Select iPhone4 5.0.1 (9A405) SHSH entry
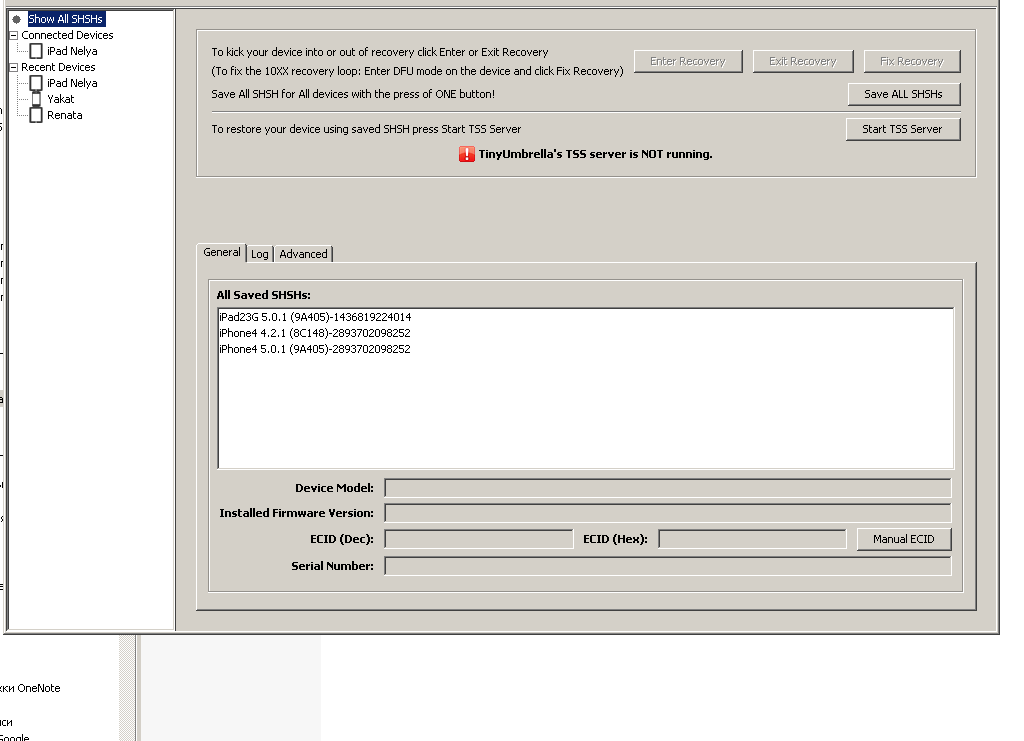Viewport: 1024px width, 741px height. point(315,349)
